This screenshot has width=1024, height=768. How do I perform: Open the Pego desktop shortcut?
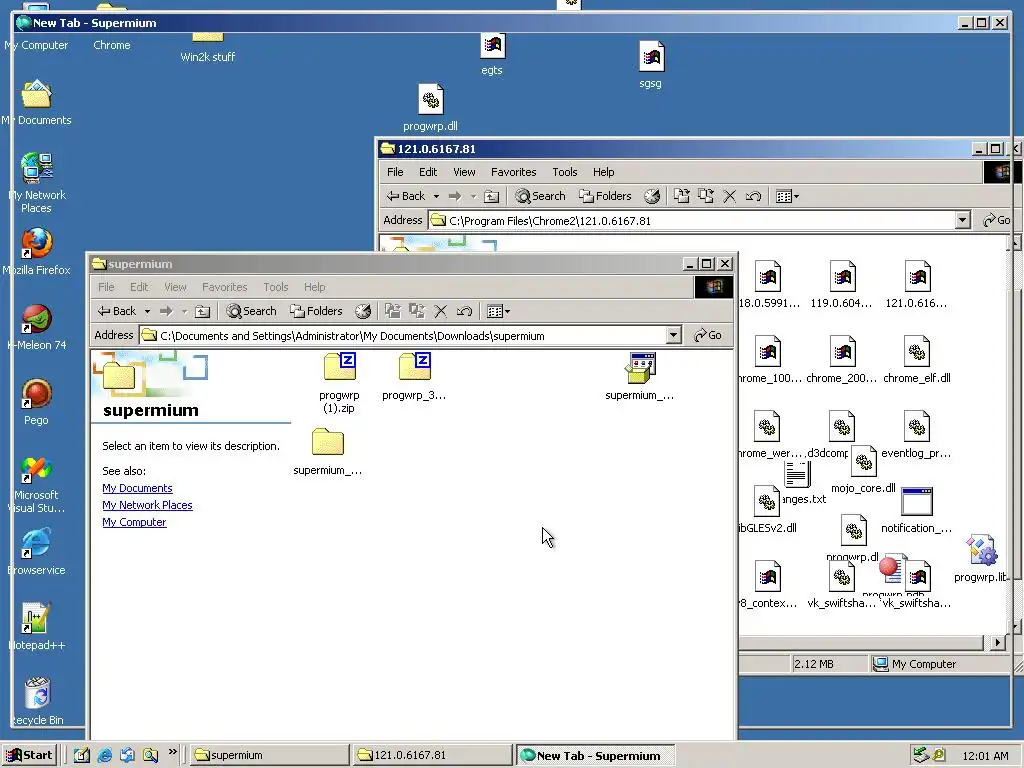[37, 402]
